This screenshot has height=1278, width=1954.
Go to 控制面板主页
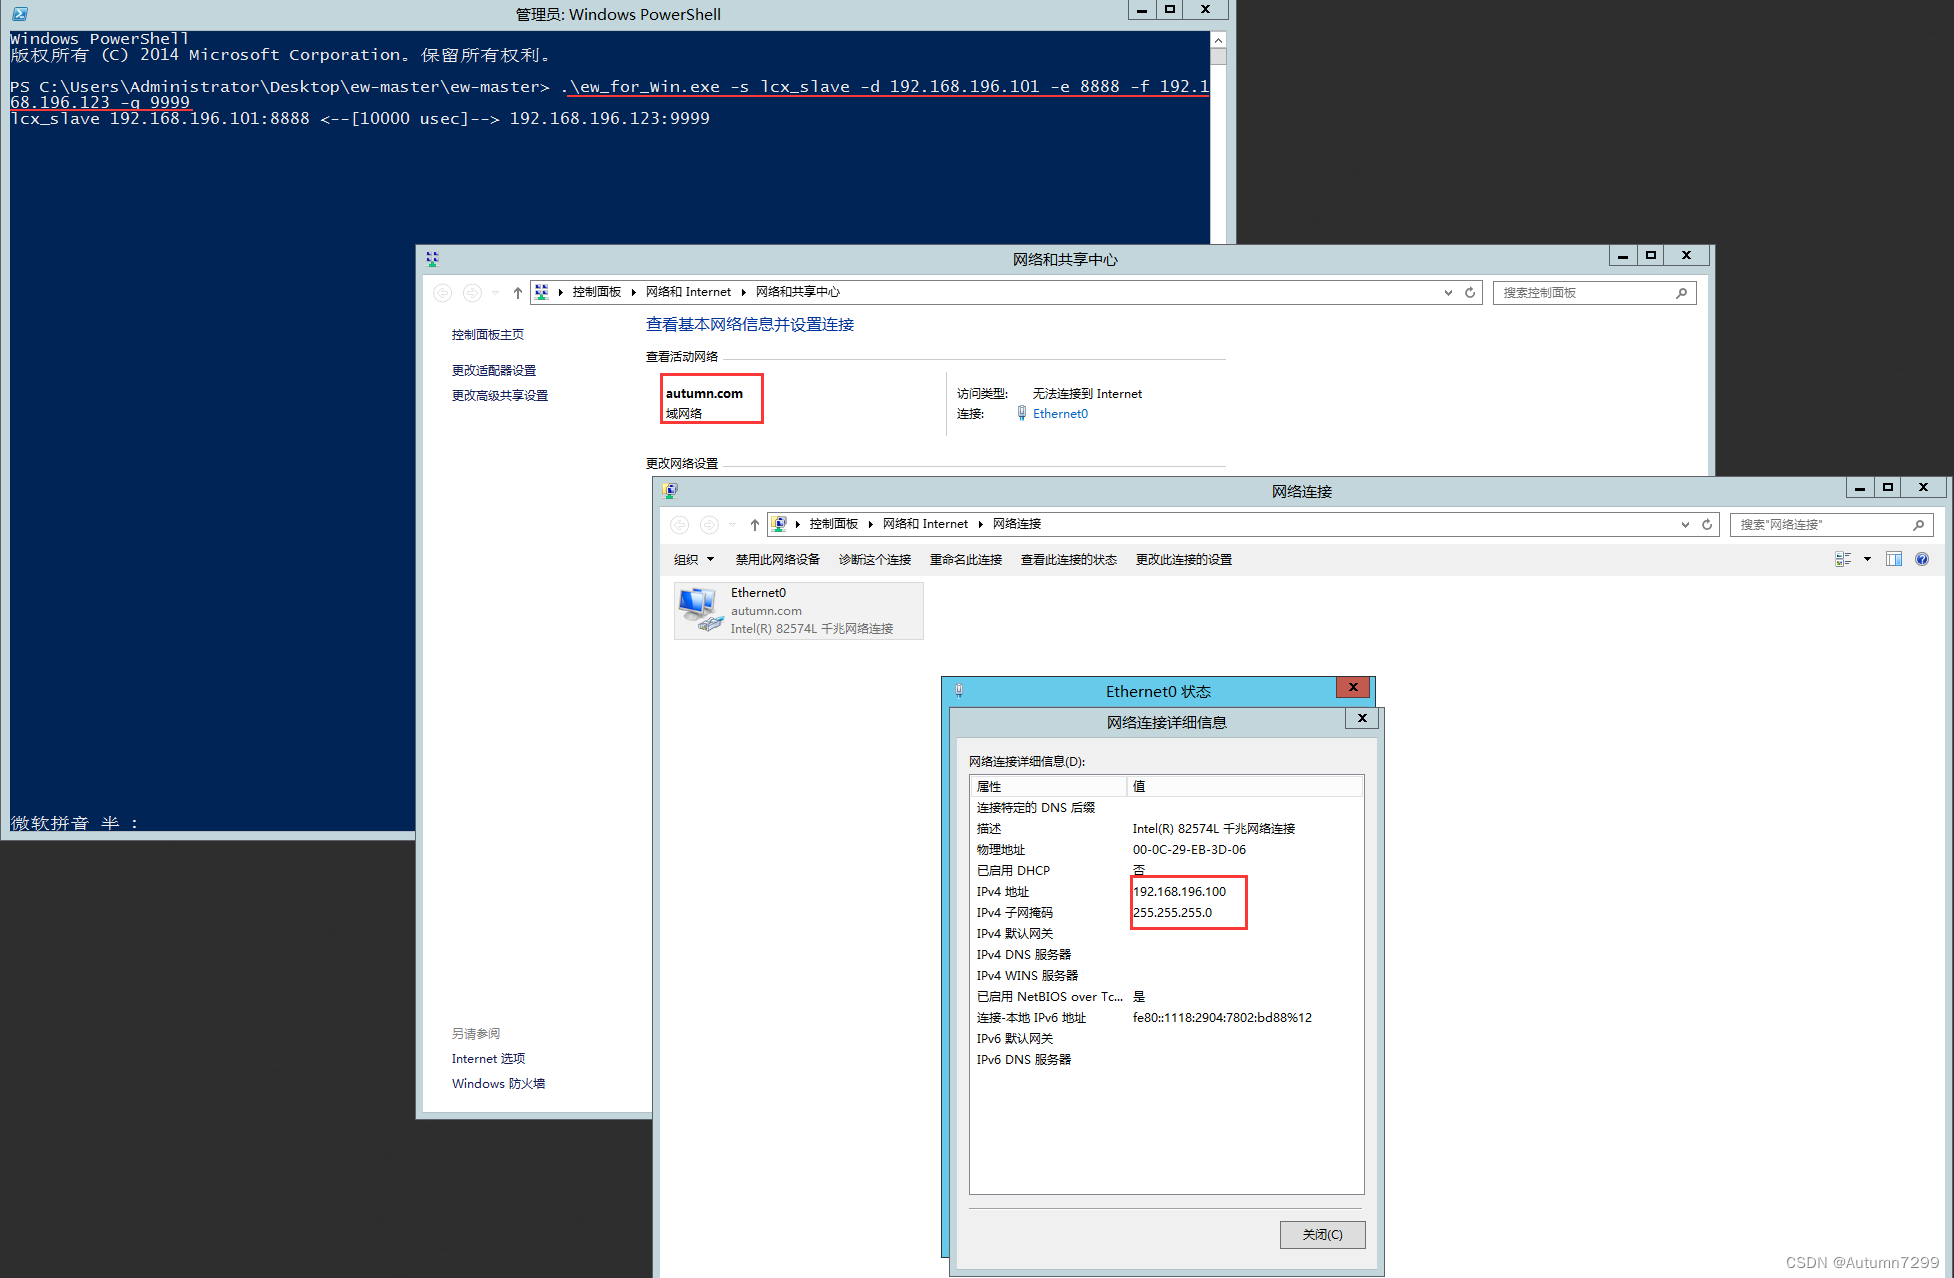tap(488, 335)
